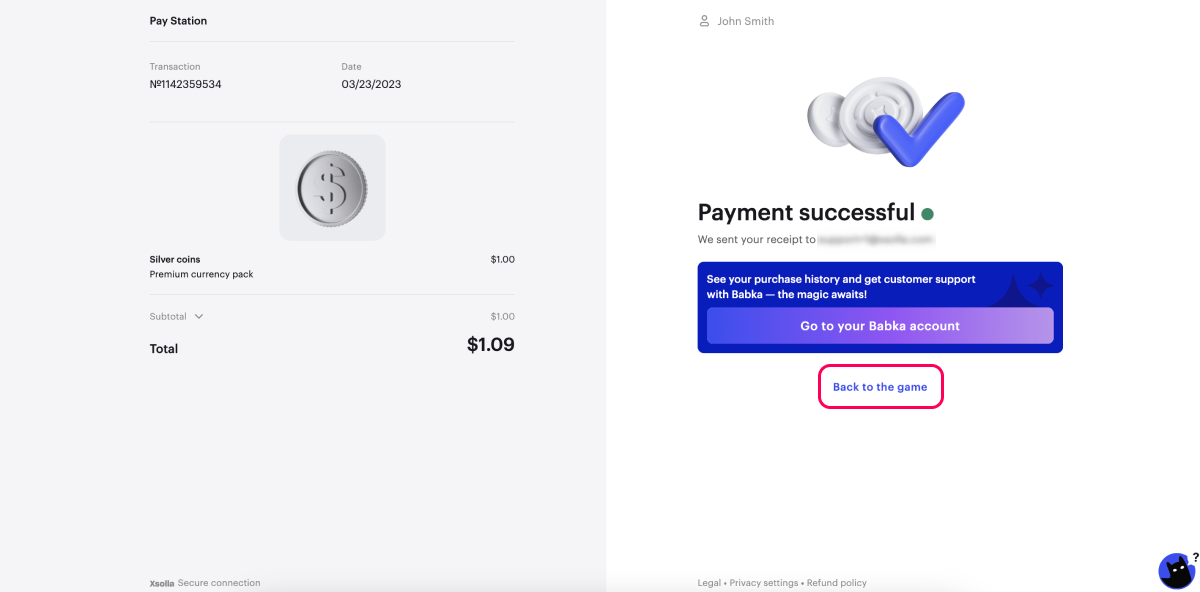
Task: Click the Pay Station header title
Action: click(178, 21)
